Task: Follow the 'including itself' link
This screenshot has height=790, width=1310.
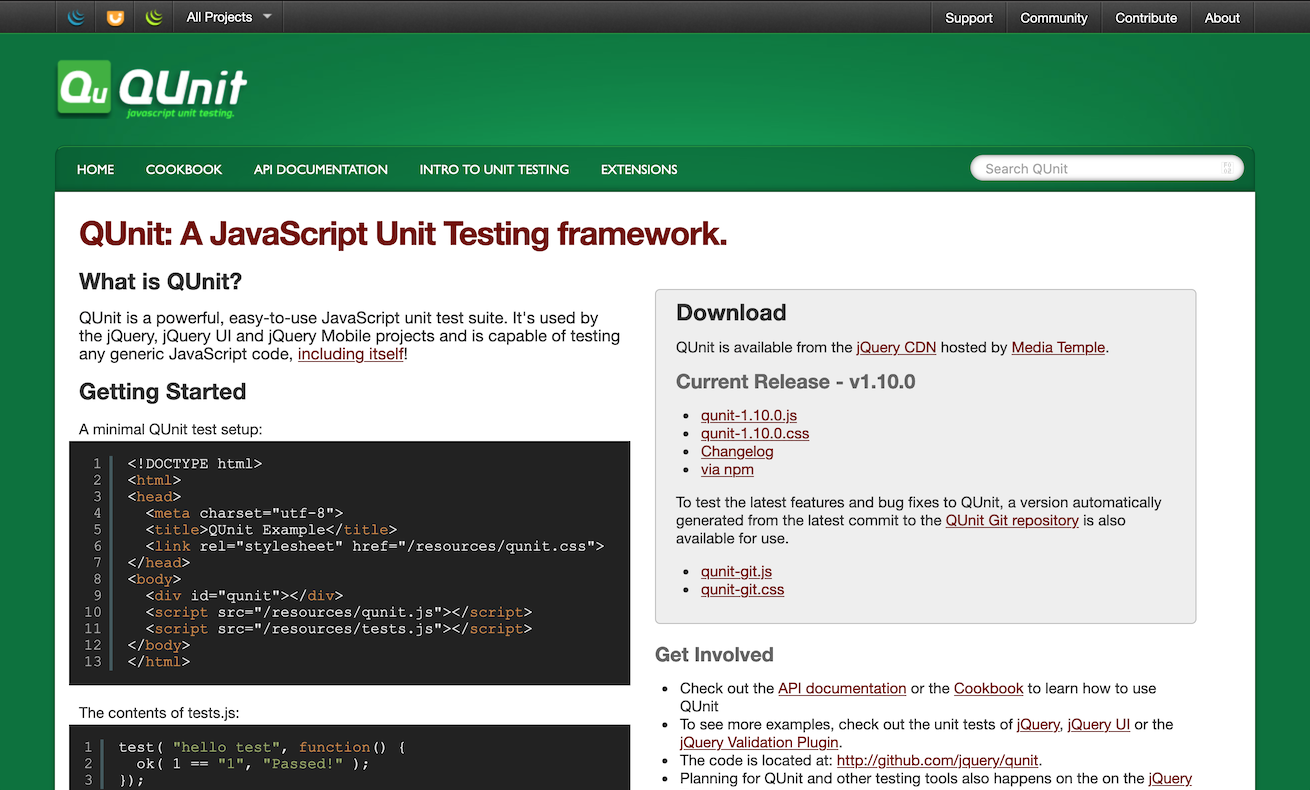Action: (351, 354)
